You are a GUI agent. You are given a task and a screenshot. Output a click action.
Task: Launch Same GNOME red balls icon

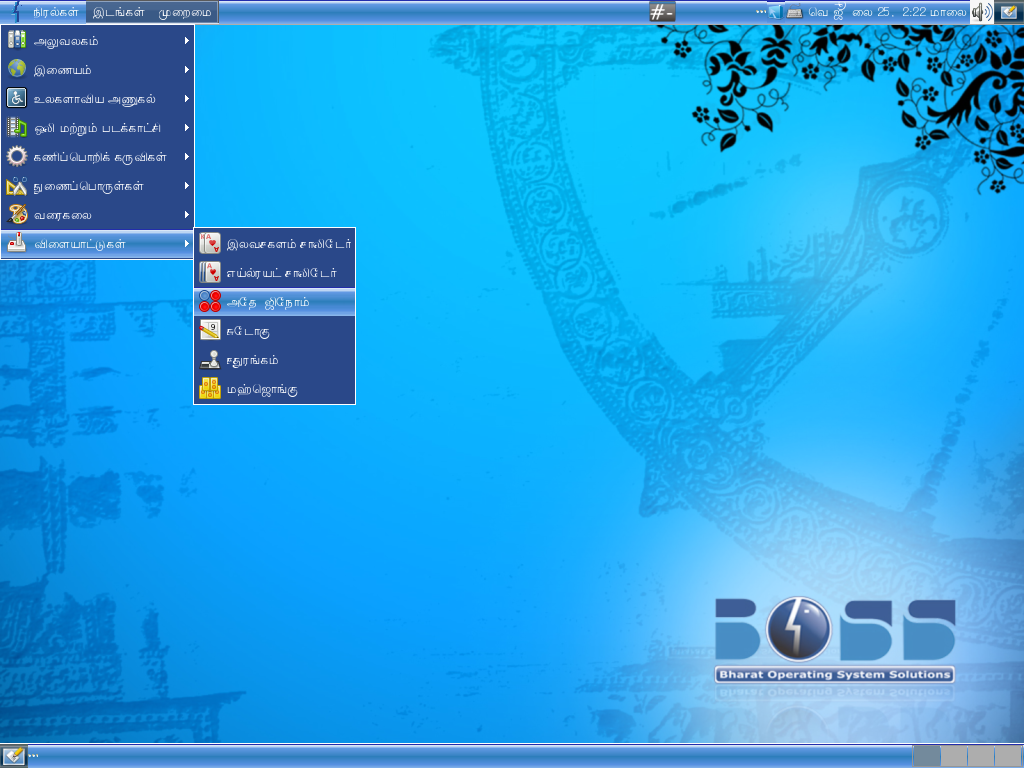tap(210, 302)
